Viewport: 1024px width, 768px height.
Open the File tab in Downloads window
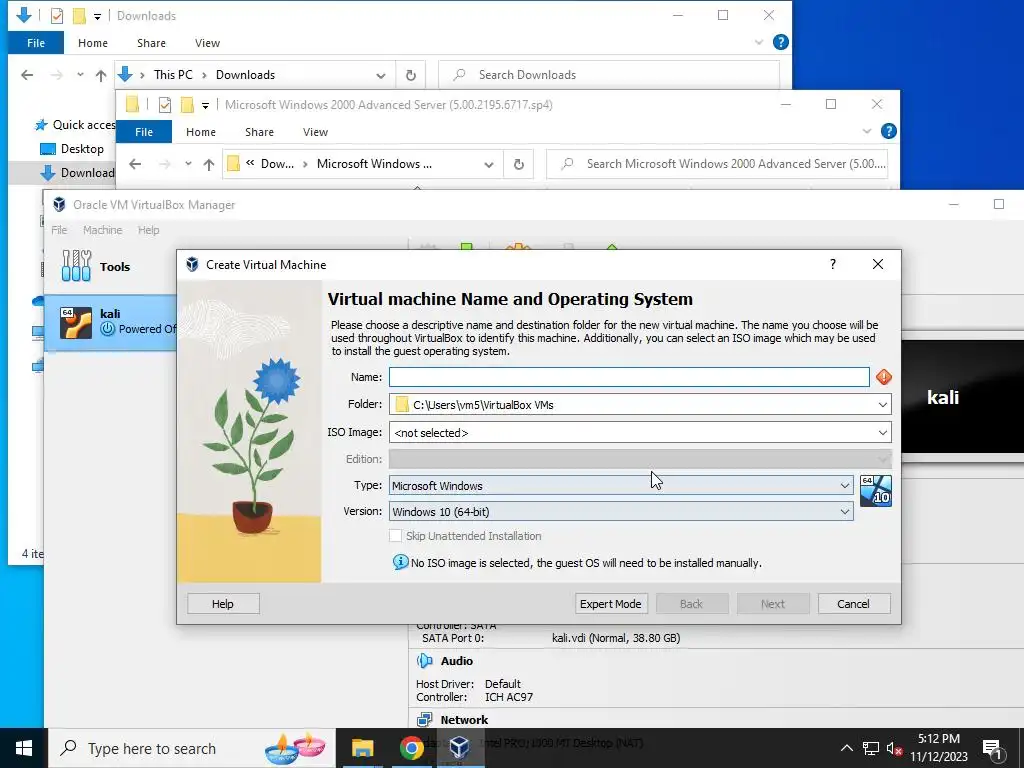pyautogui.click(x=36, y=43)
